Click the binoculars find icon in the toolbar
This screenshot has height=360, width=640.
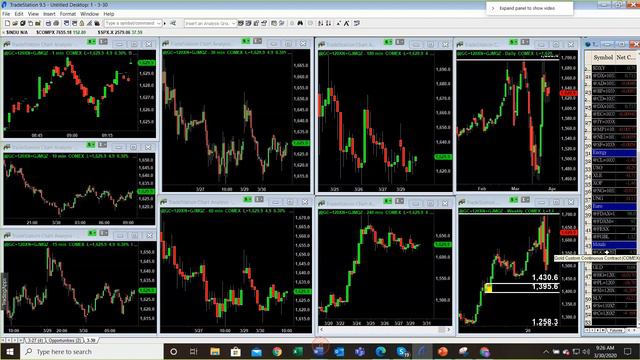click(x=300, y=23)
